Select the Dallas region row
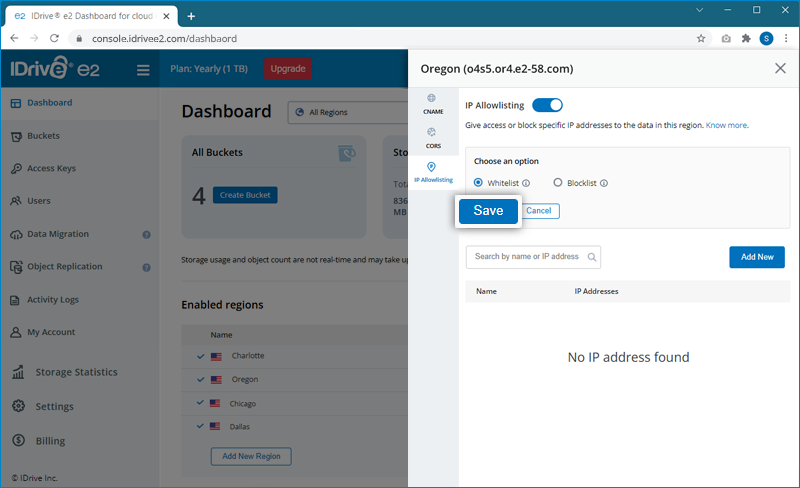800x488 pixels. click(295, 427)
